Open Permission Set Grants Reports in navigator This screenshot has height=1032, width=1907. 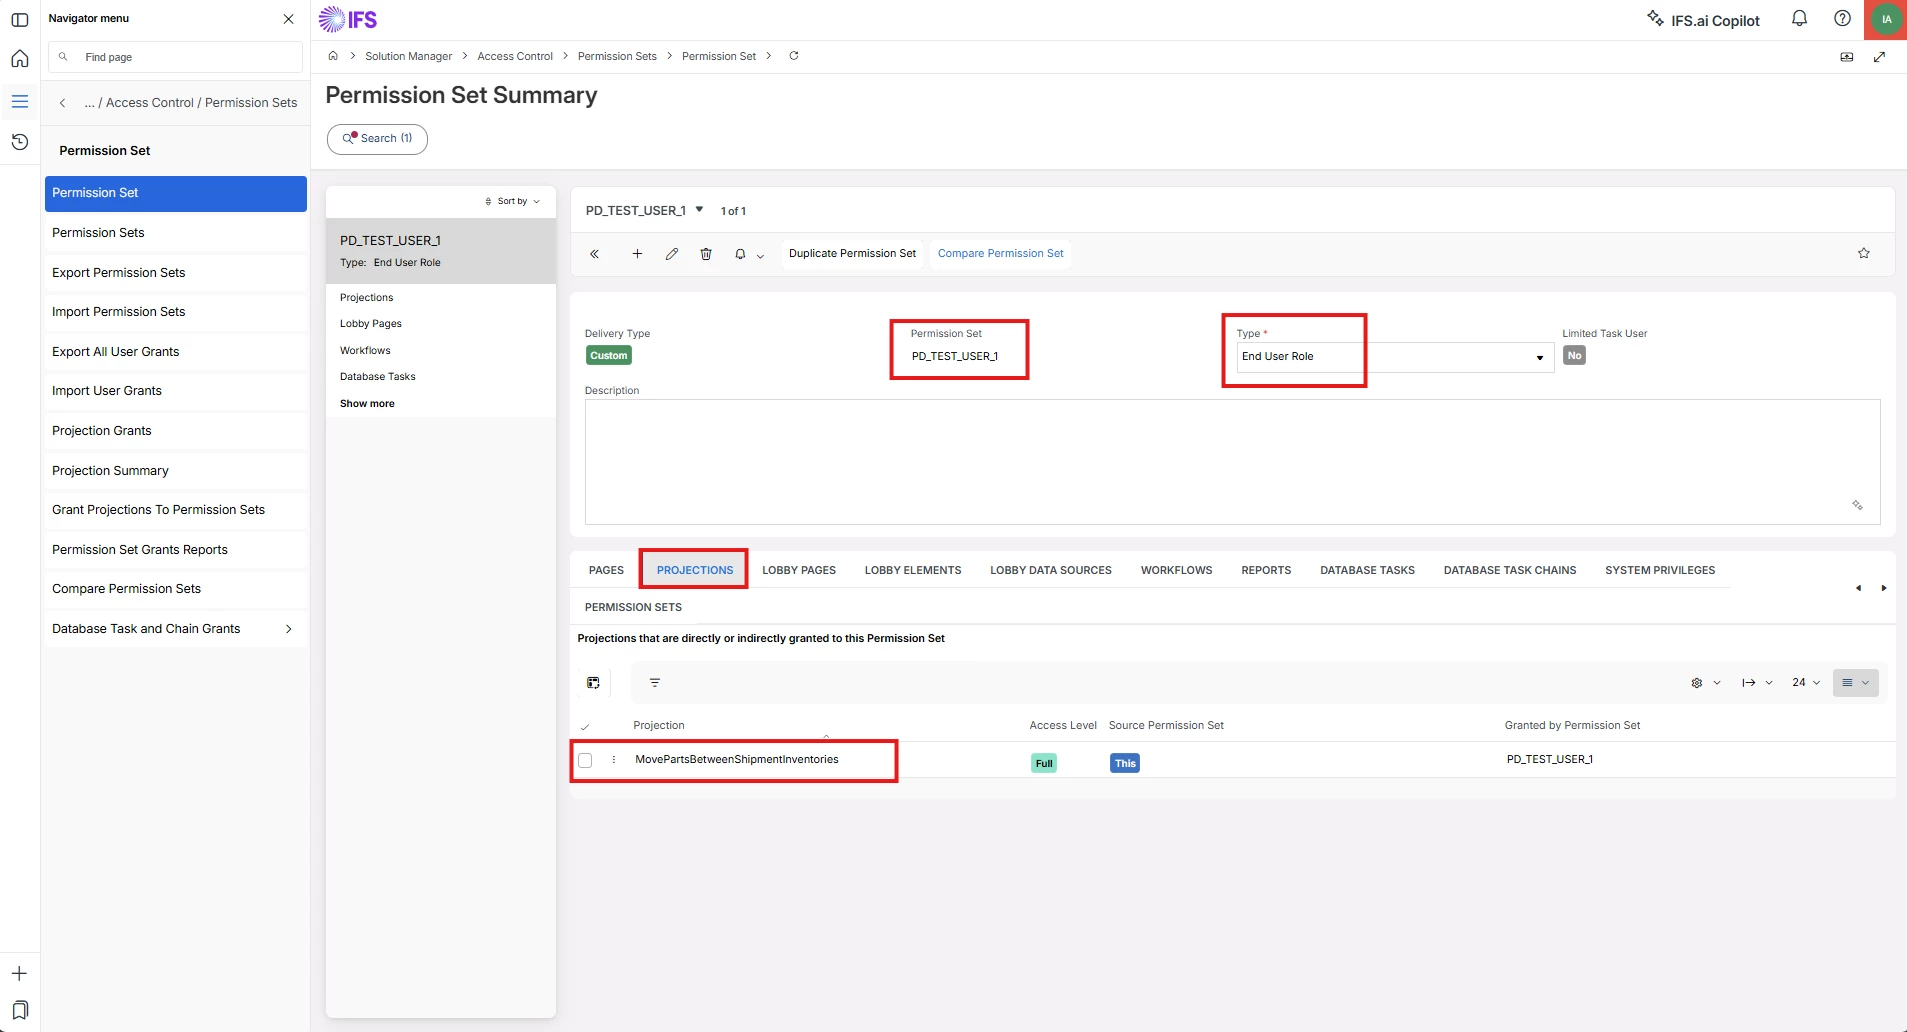(x=176, y=550)
